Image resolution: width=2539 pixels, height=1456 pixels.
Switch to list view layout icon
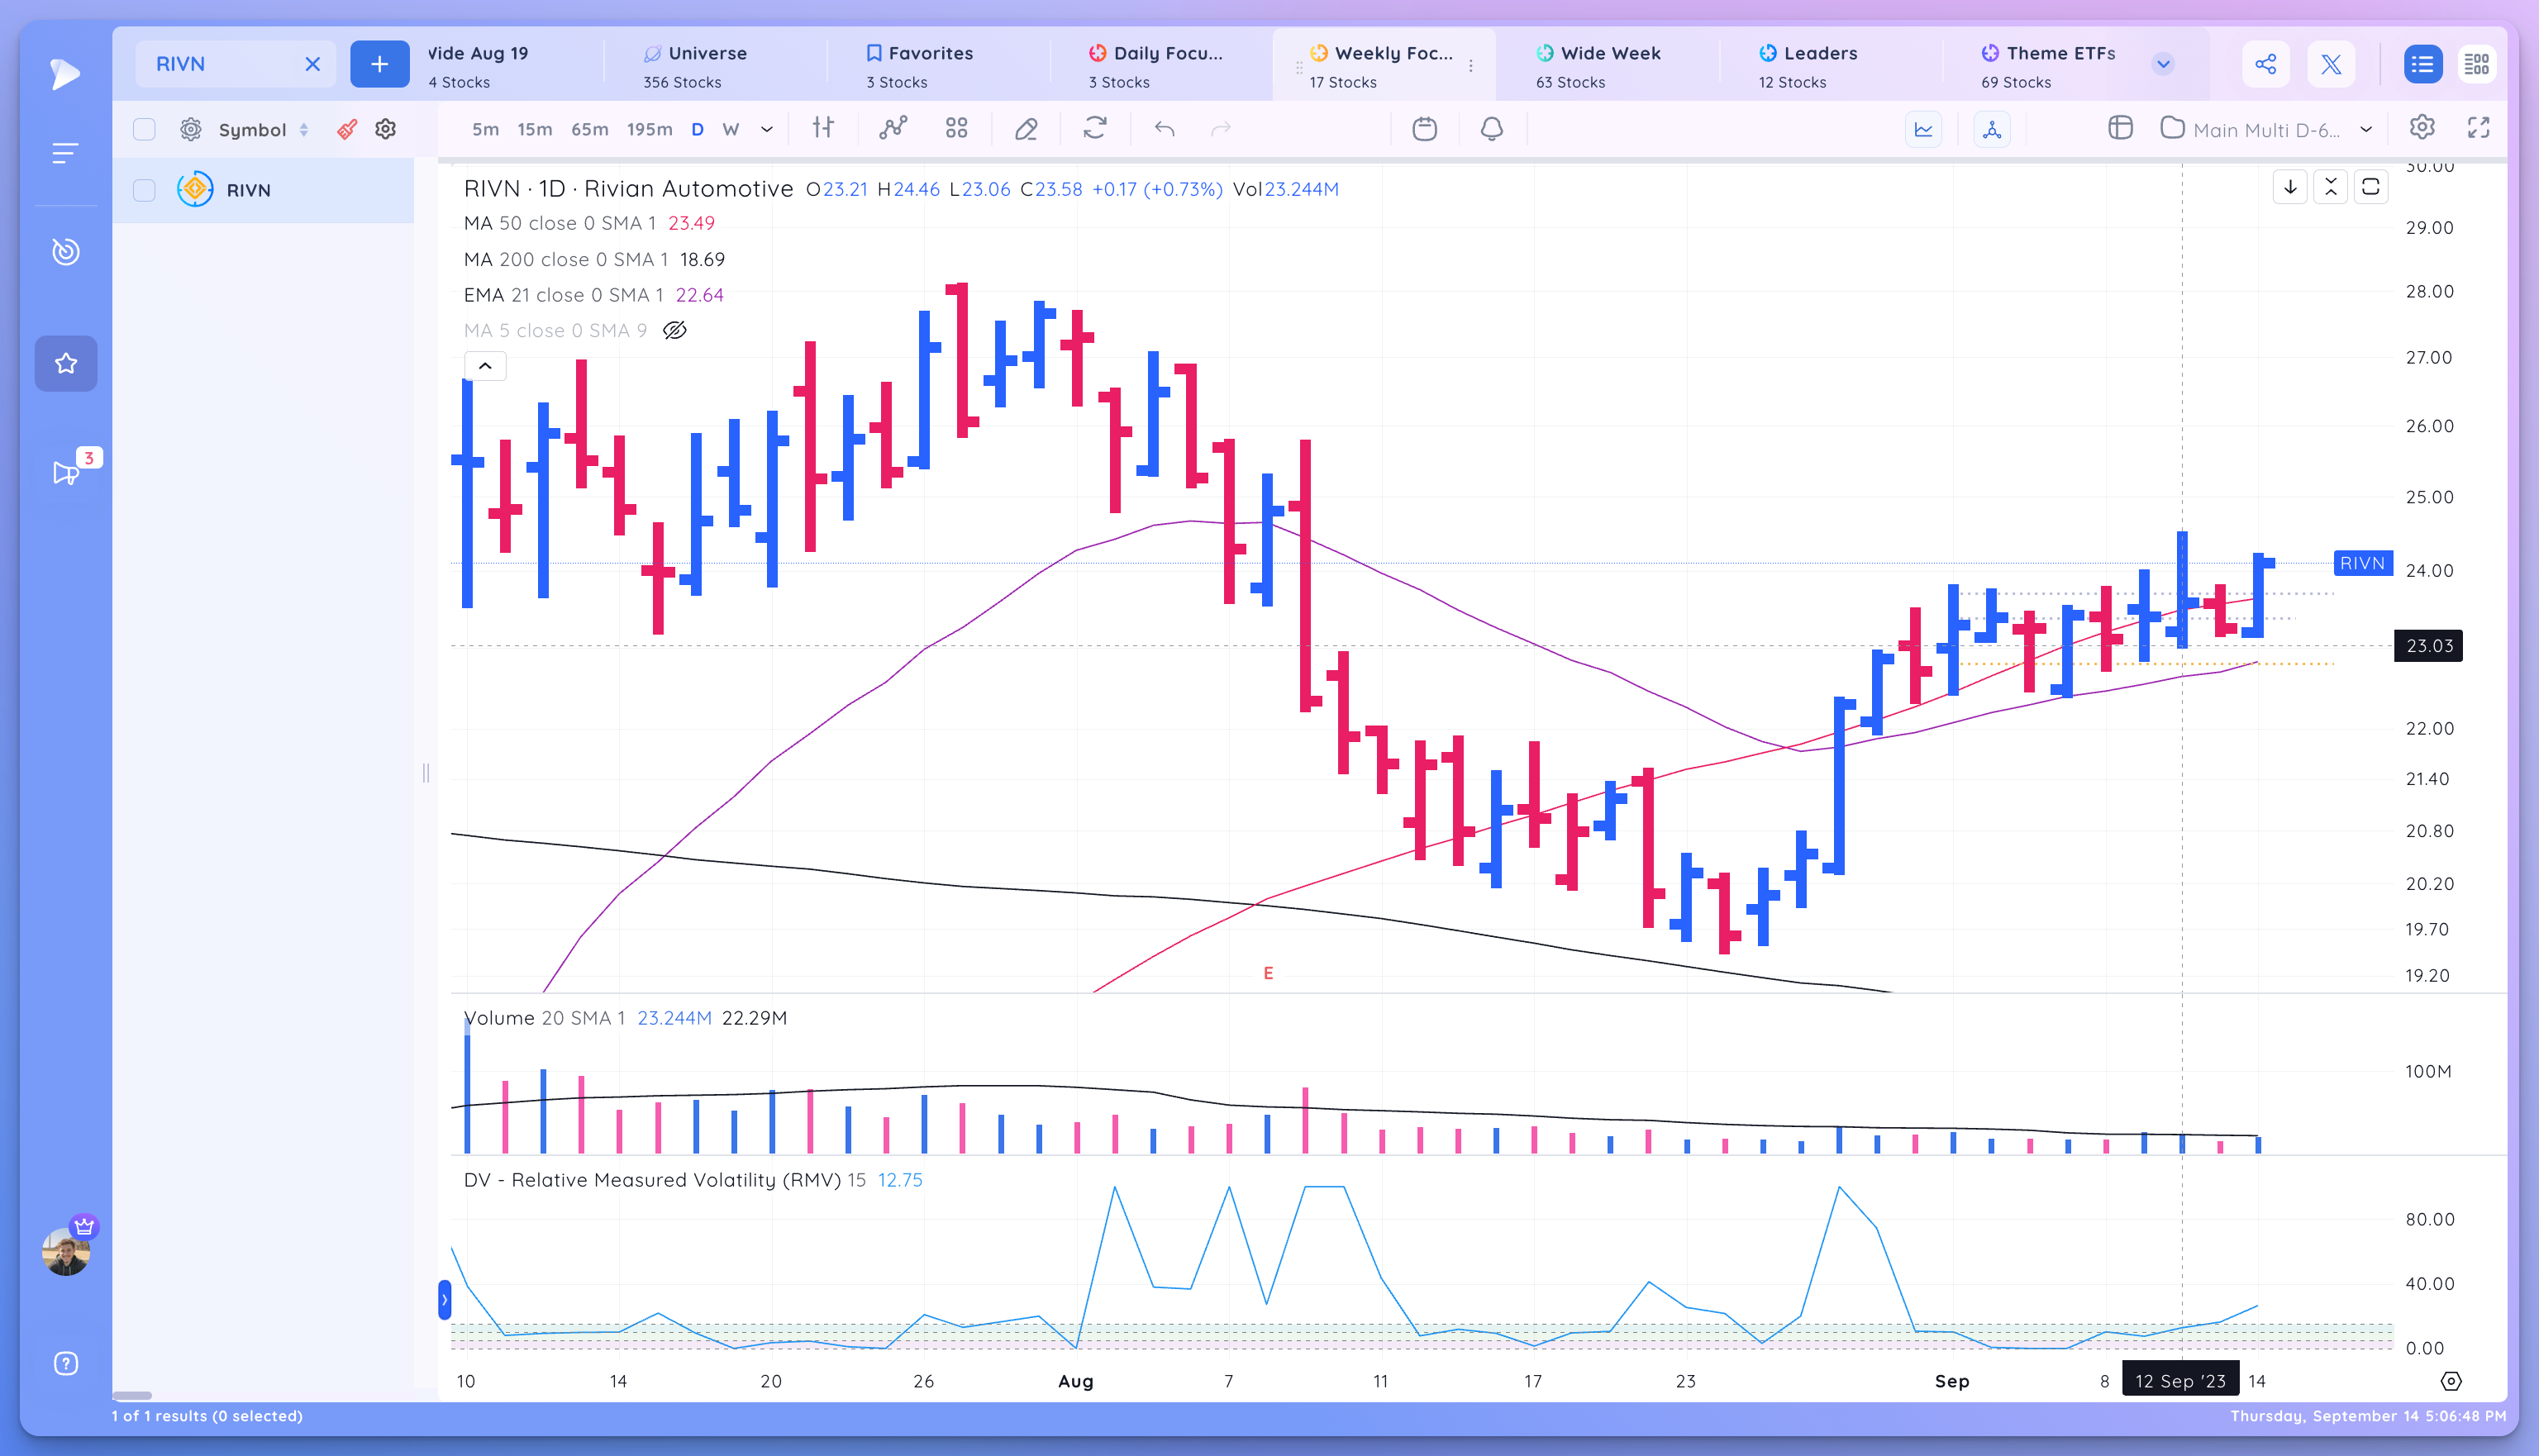tap(2422, 64)
